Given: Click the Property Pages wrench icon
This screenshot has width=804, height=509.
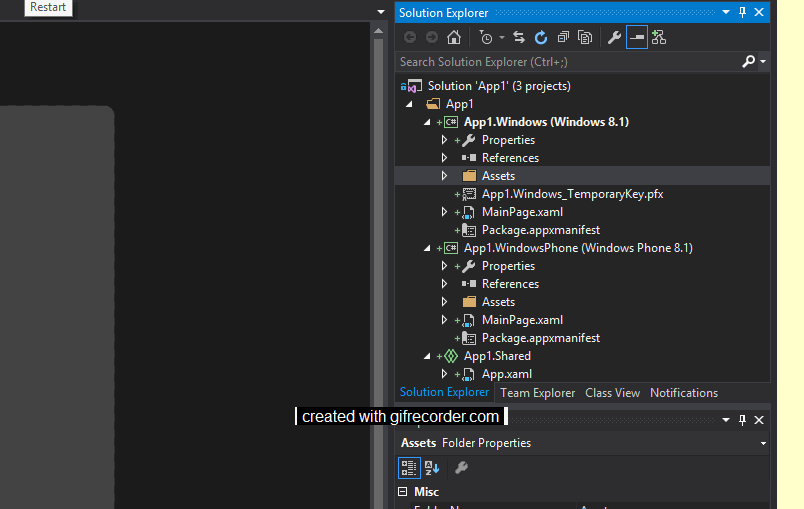Looking at the screenshot, I should click(461, 468).
